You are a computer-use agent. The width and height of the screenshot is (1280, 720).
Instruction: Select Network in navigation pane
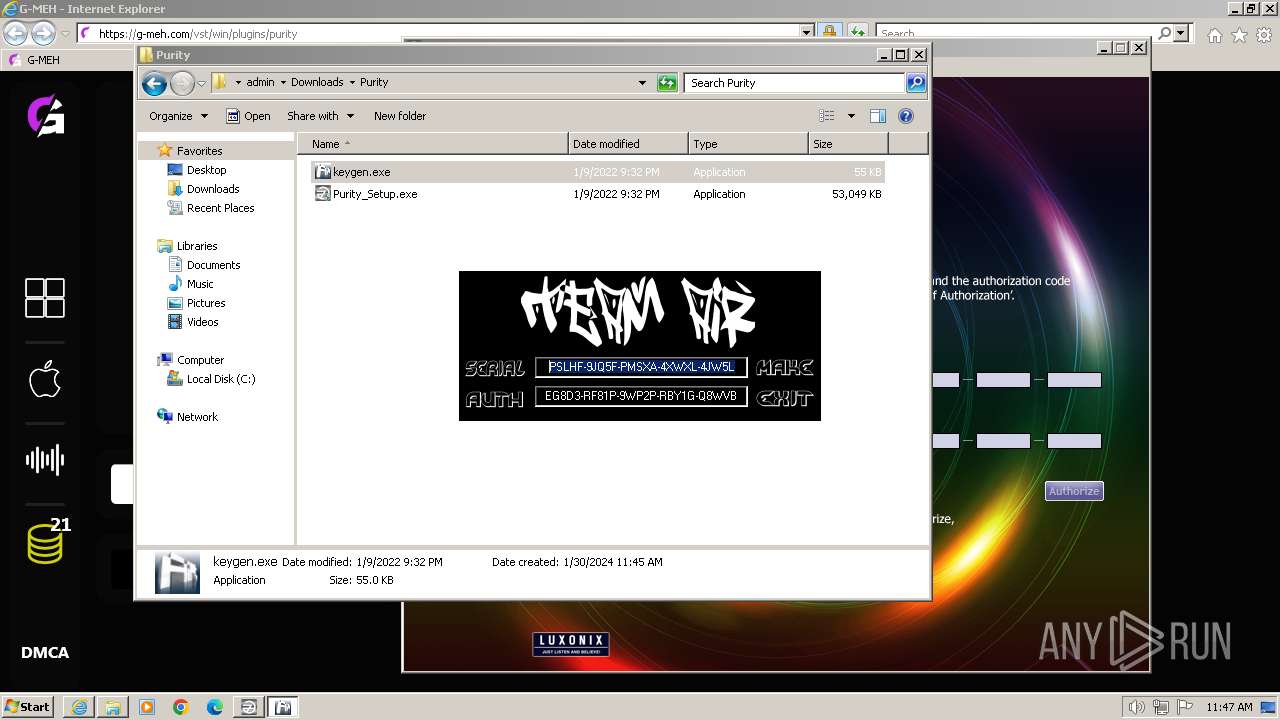pyautogui.click(x=197, y=417)
